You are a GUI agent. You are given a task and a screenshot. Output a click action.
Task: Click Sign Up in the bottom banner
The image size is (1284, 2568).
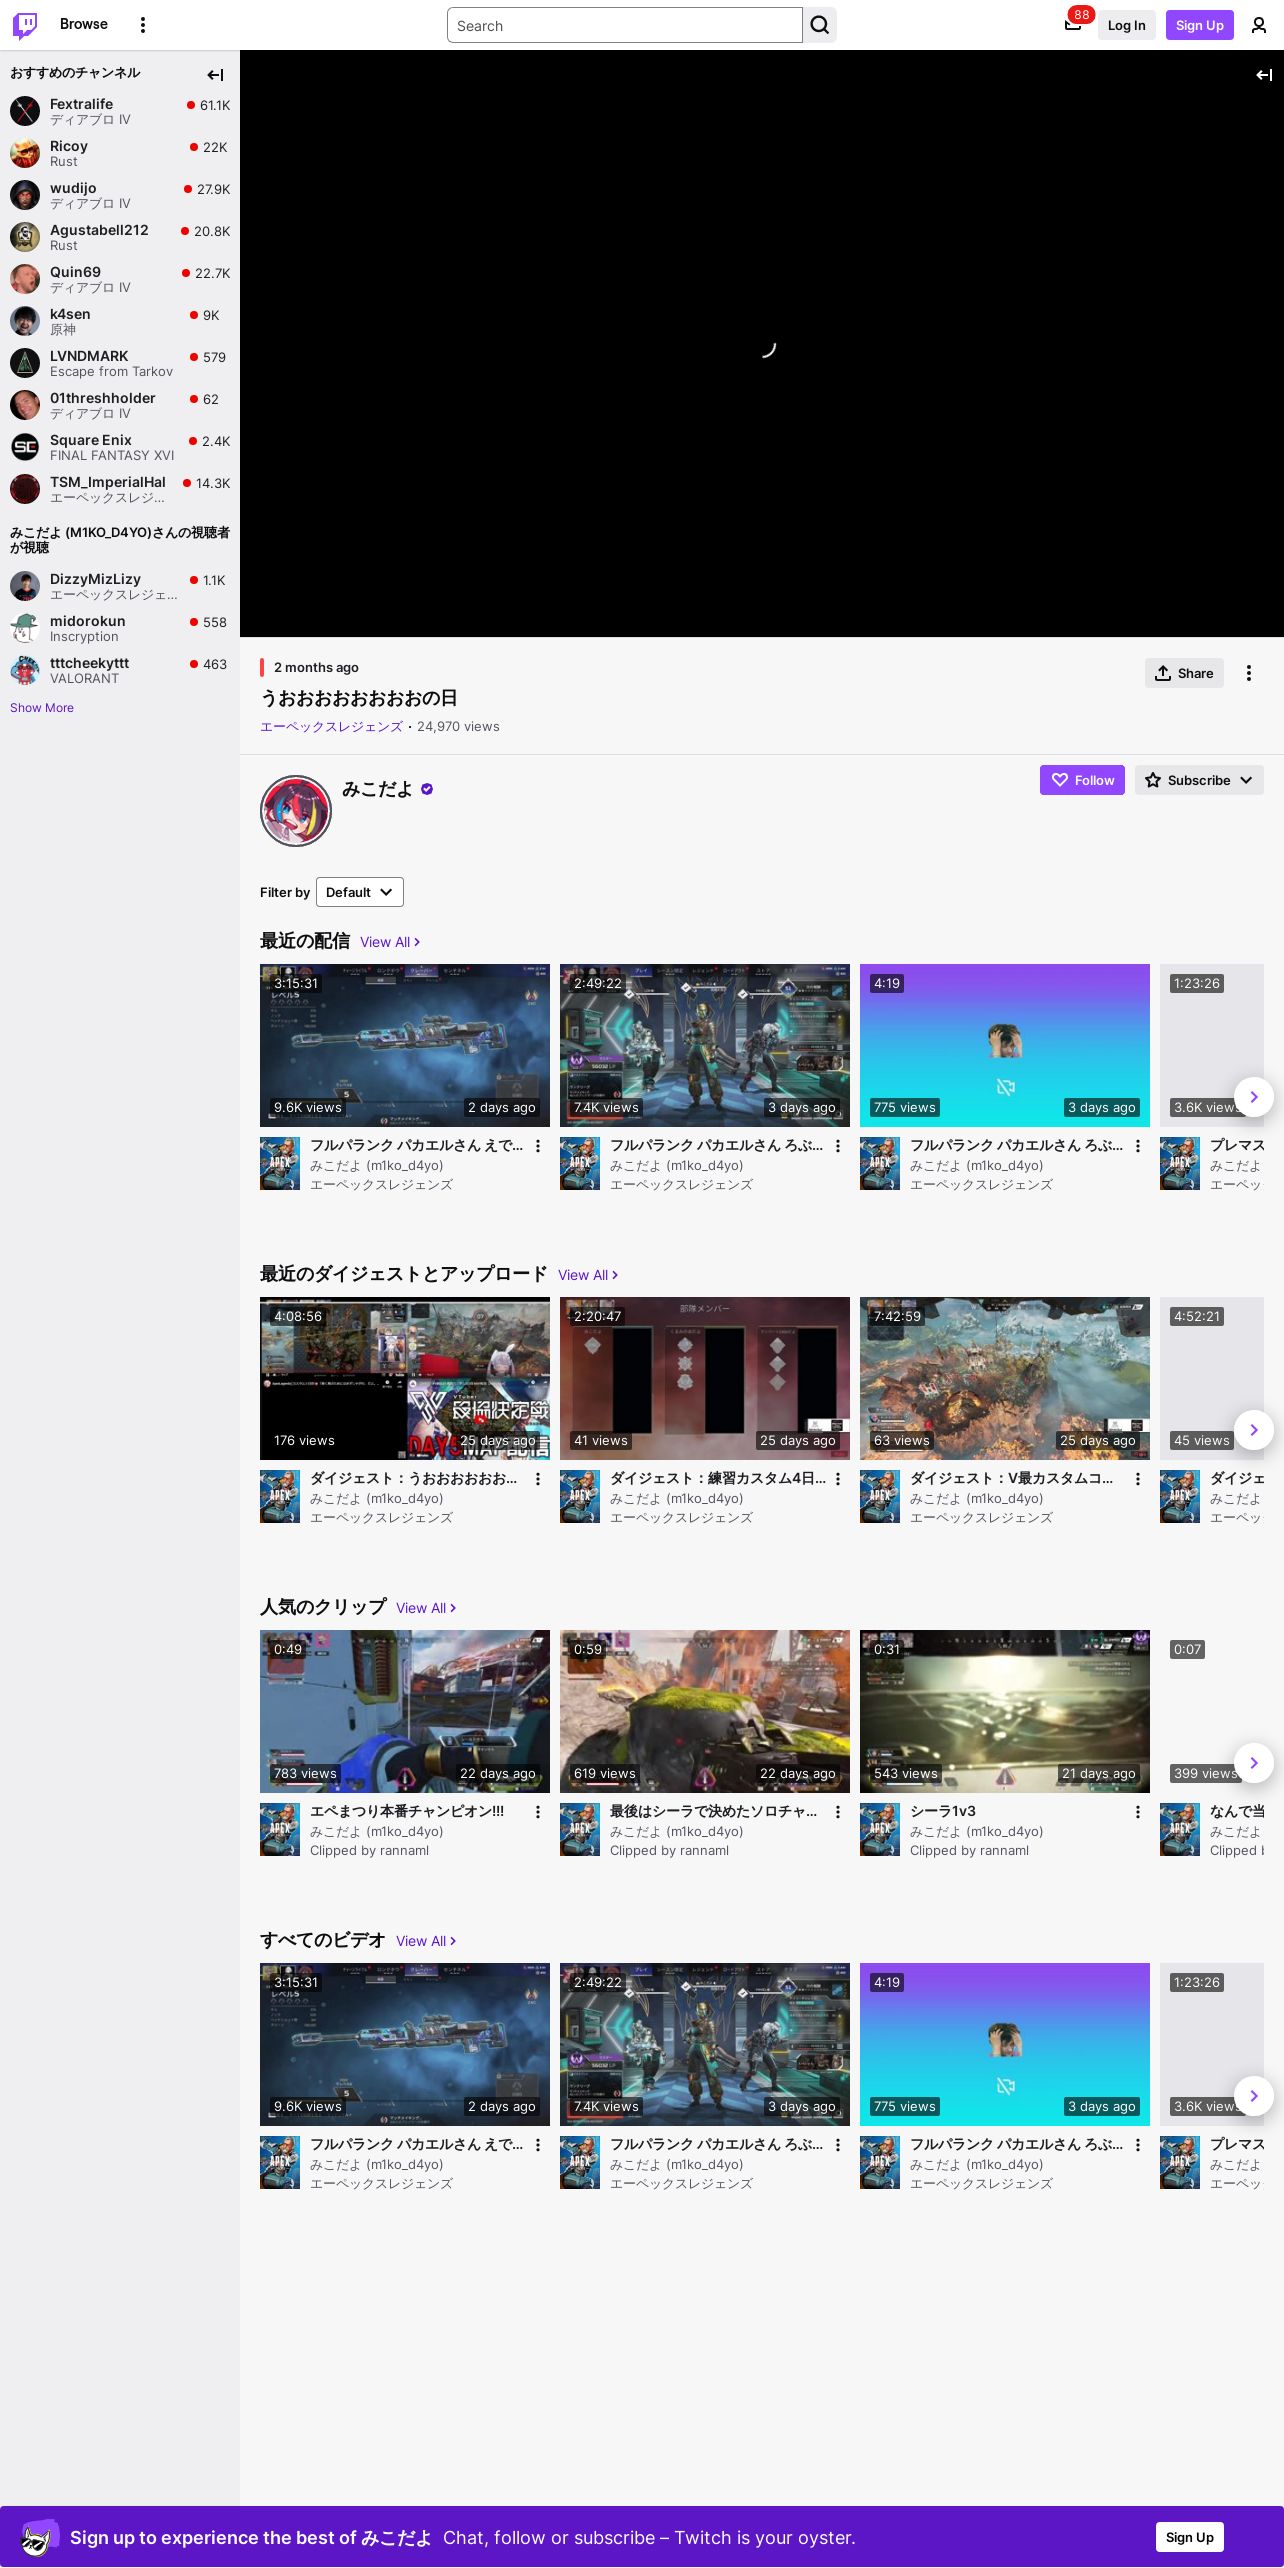(x=1190, y=2537)
